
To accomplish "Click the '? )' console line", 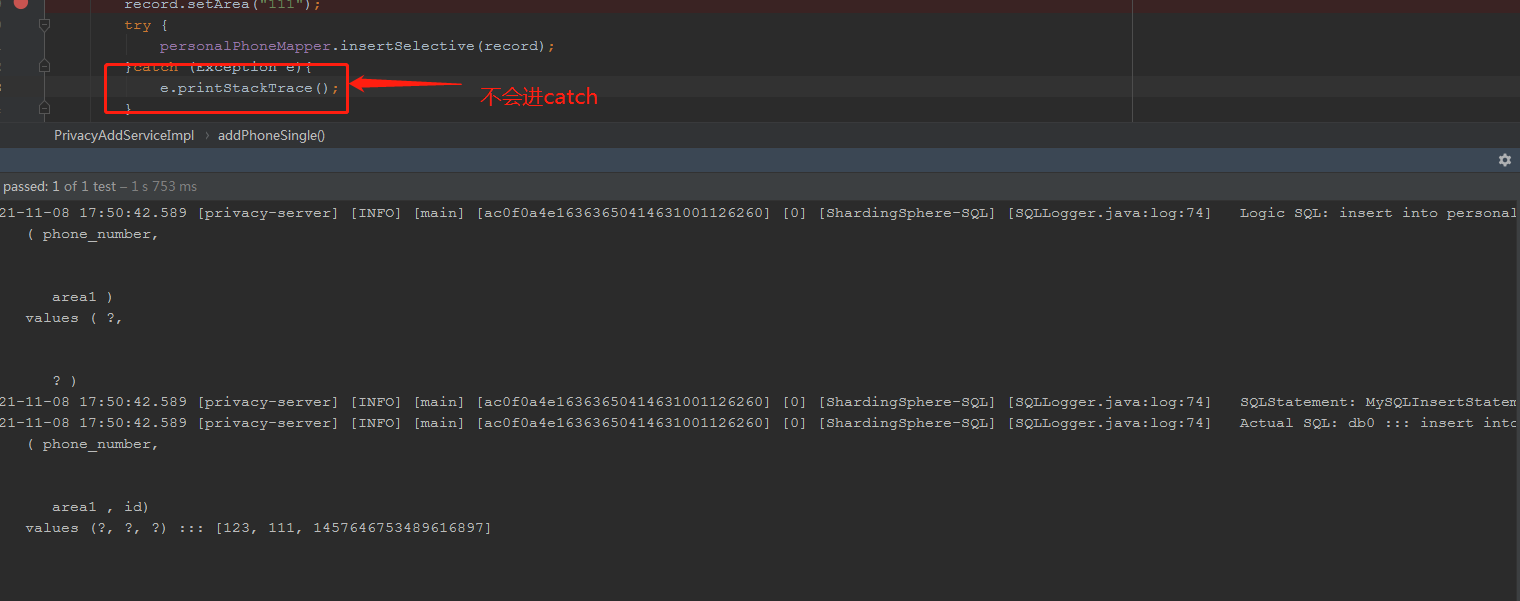I will [x=64, y=381].
